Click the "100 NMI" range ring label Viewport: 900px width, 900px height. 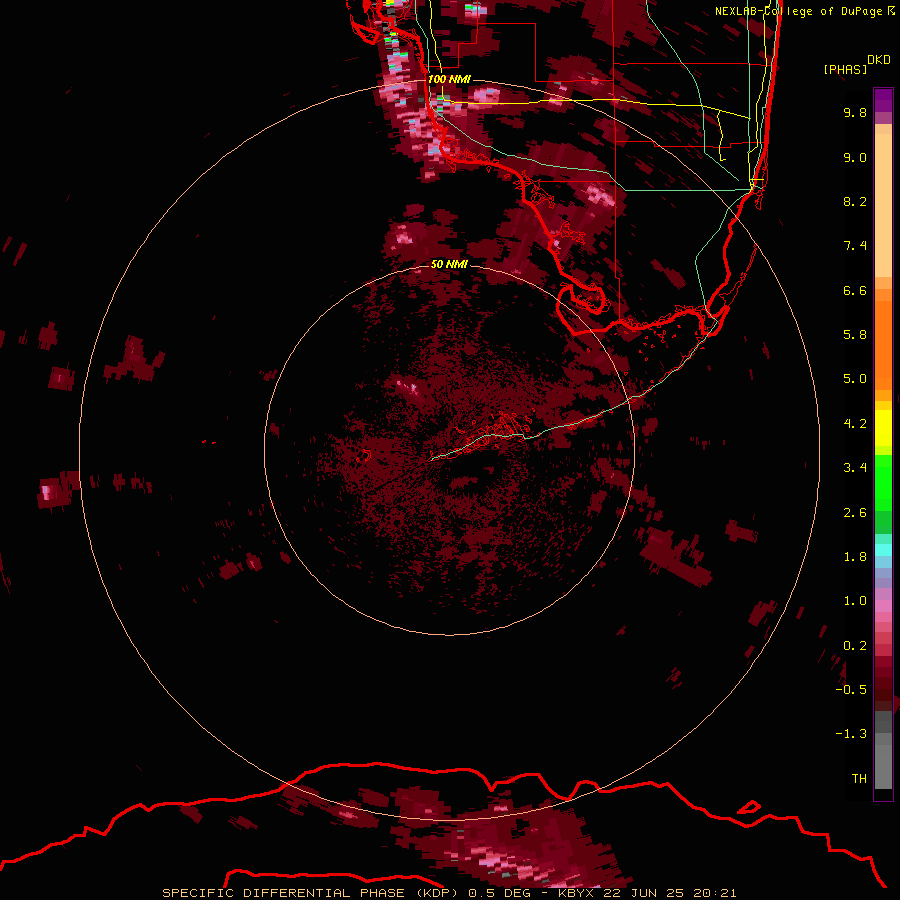[x=449, y=79]
